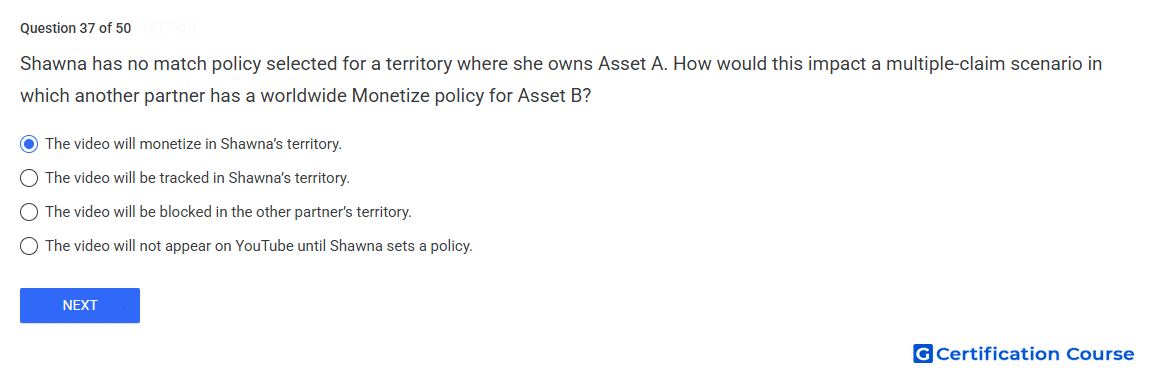Screen dimensions: 1150x373
Task: Select the 'will monetize in Shawna's territory' radio button
Action: click(29, 144)
